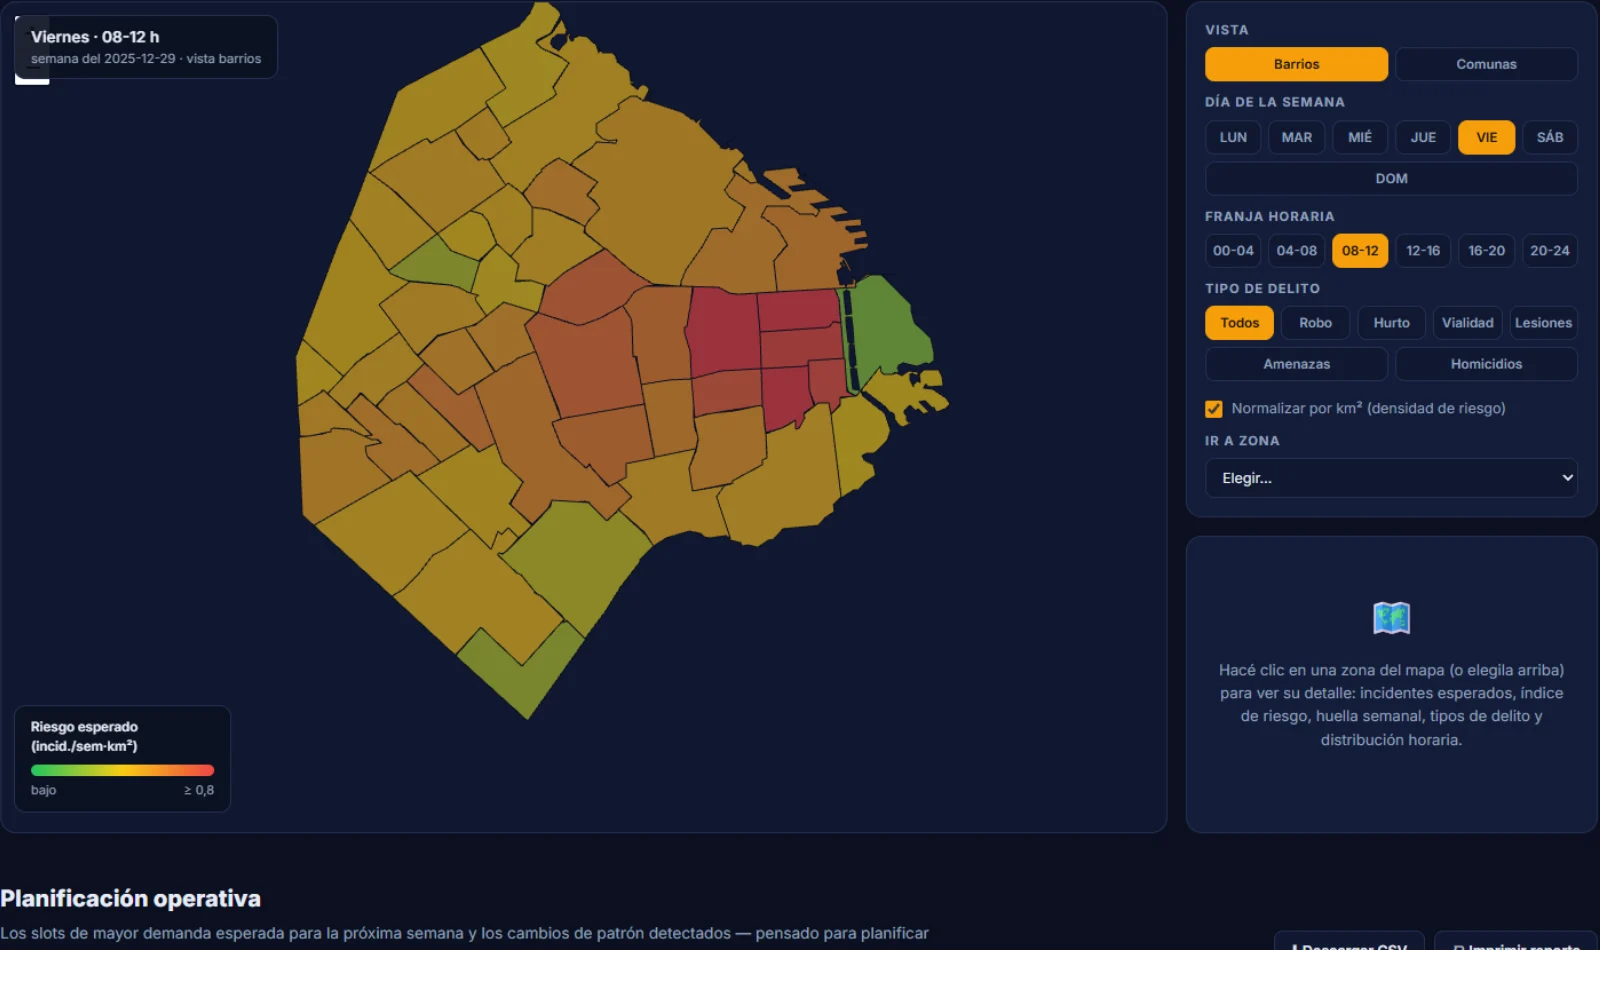Select LUN day of week
Image resolution: width=1600 pixels, height=1000 pixels.
pyautogui.click(x=1233, y=137)
